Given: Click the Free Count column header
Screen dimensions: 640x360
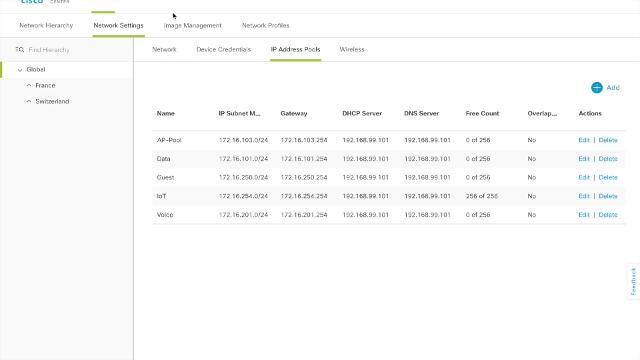Looking at the screenshot, I should coord(482,113).
